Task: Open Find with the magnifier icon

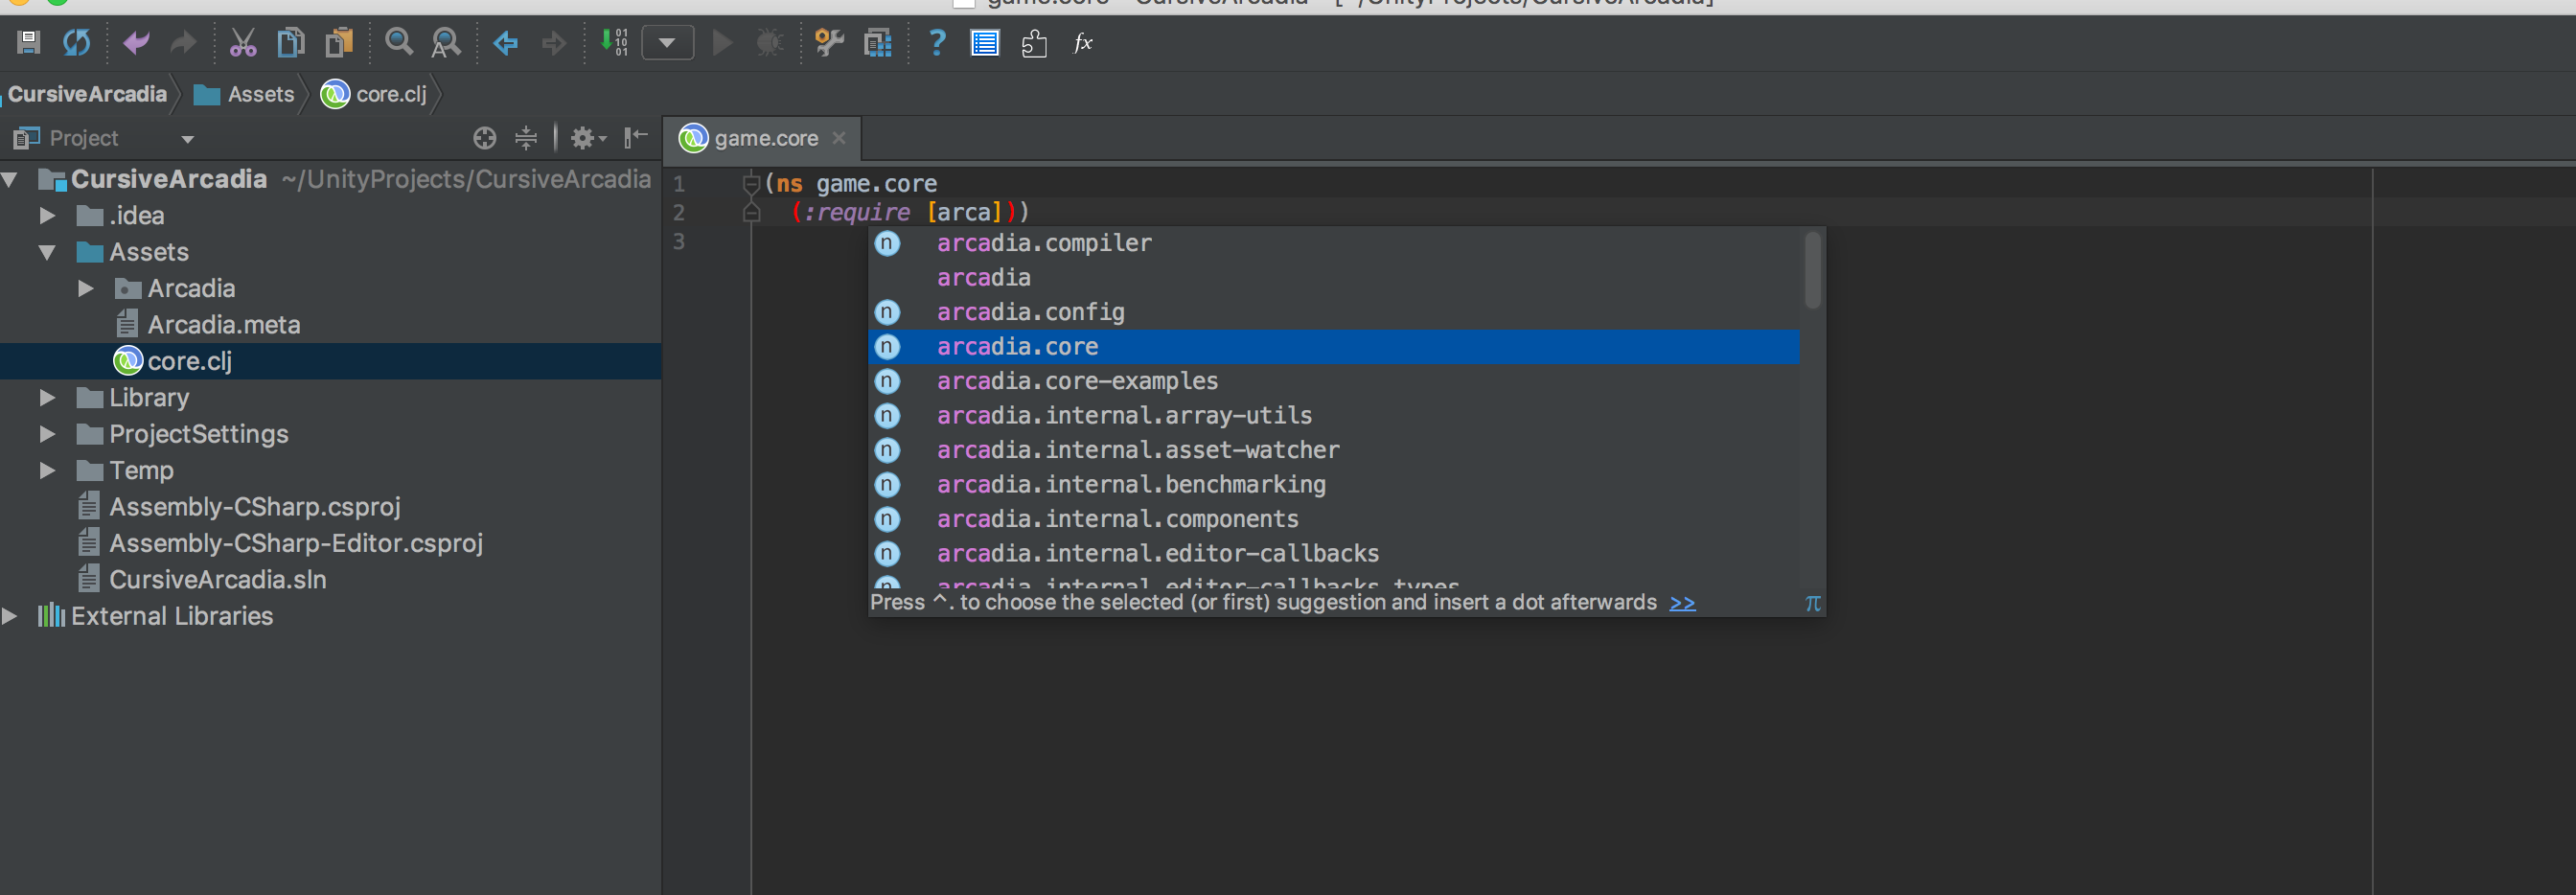Action: pos(399,43)
